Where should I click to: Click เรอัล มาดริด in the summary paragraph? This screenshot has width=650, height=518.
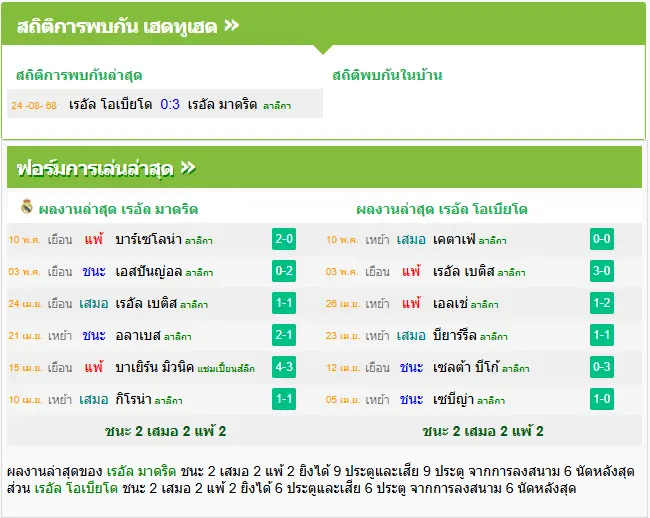141,471
